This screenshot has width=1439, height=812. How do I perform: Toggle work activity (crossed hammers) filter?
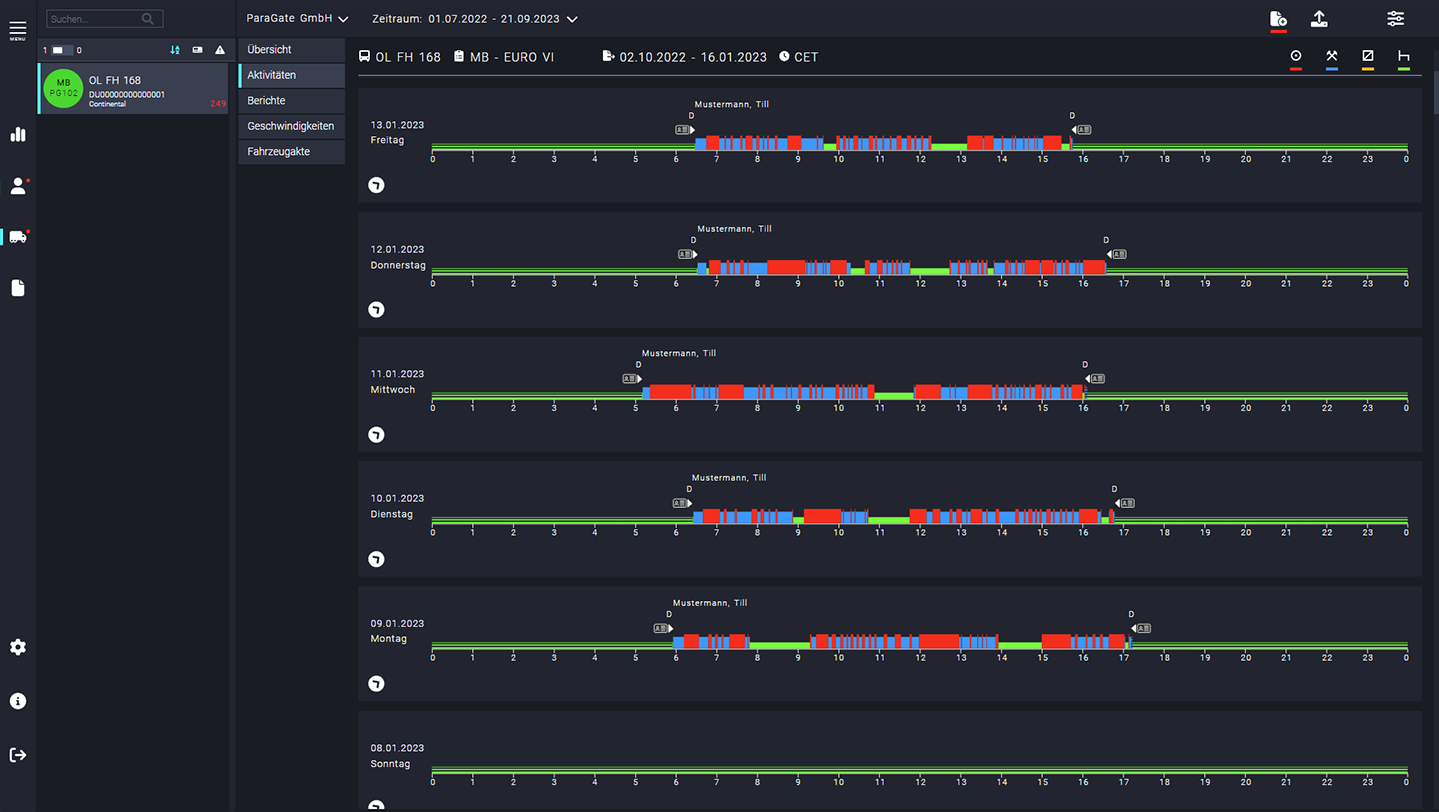tap(1332, 57)
